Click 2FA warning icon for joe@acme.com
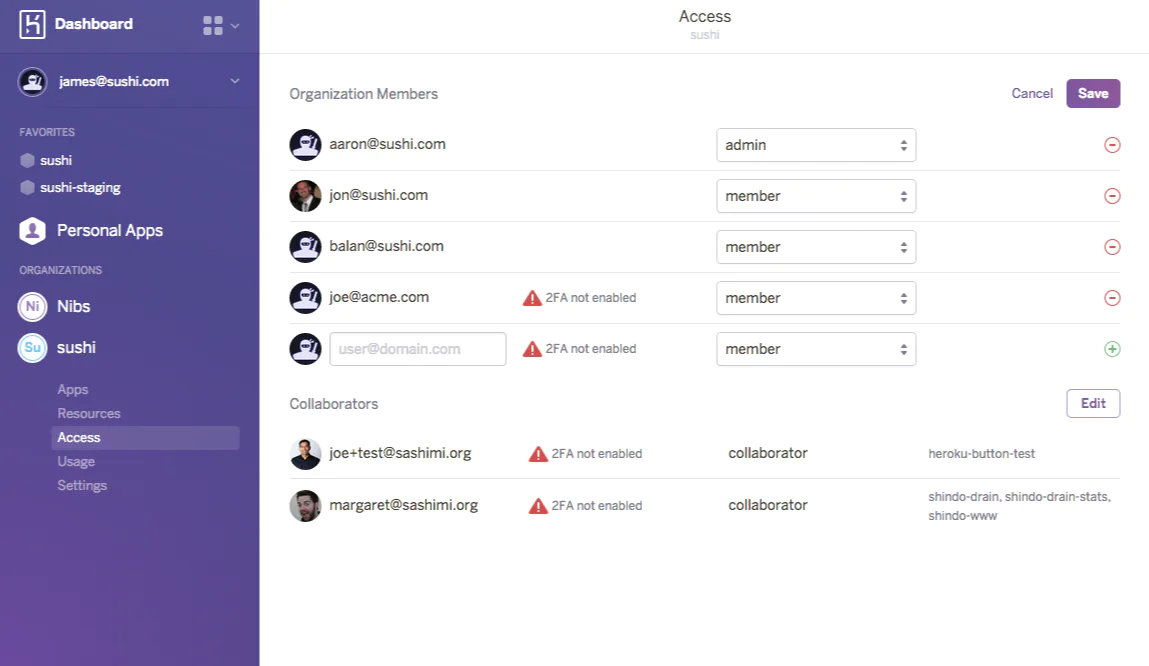 tap(532, 298)
